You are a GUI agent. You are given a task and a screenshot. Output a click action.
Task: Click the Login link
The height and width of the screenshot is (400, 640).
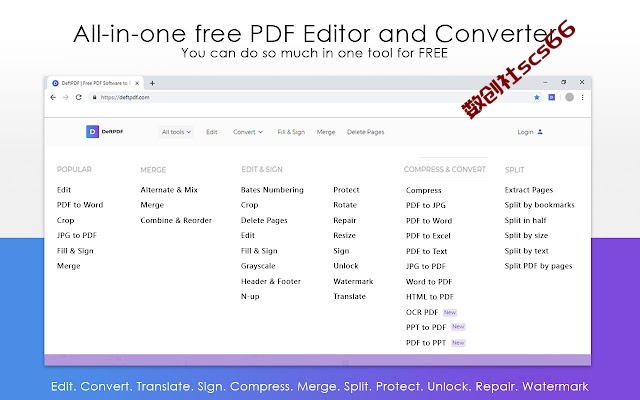click(525, 132)
